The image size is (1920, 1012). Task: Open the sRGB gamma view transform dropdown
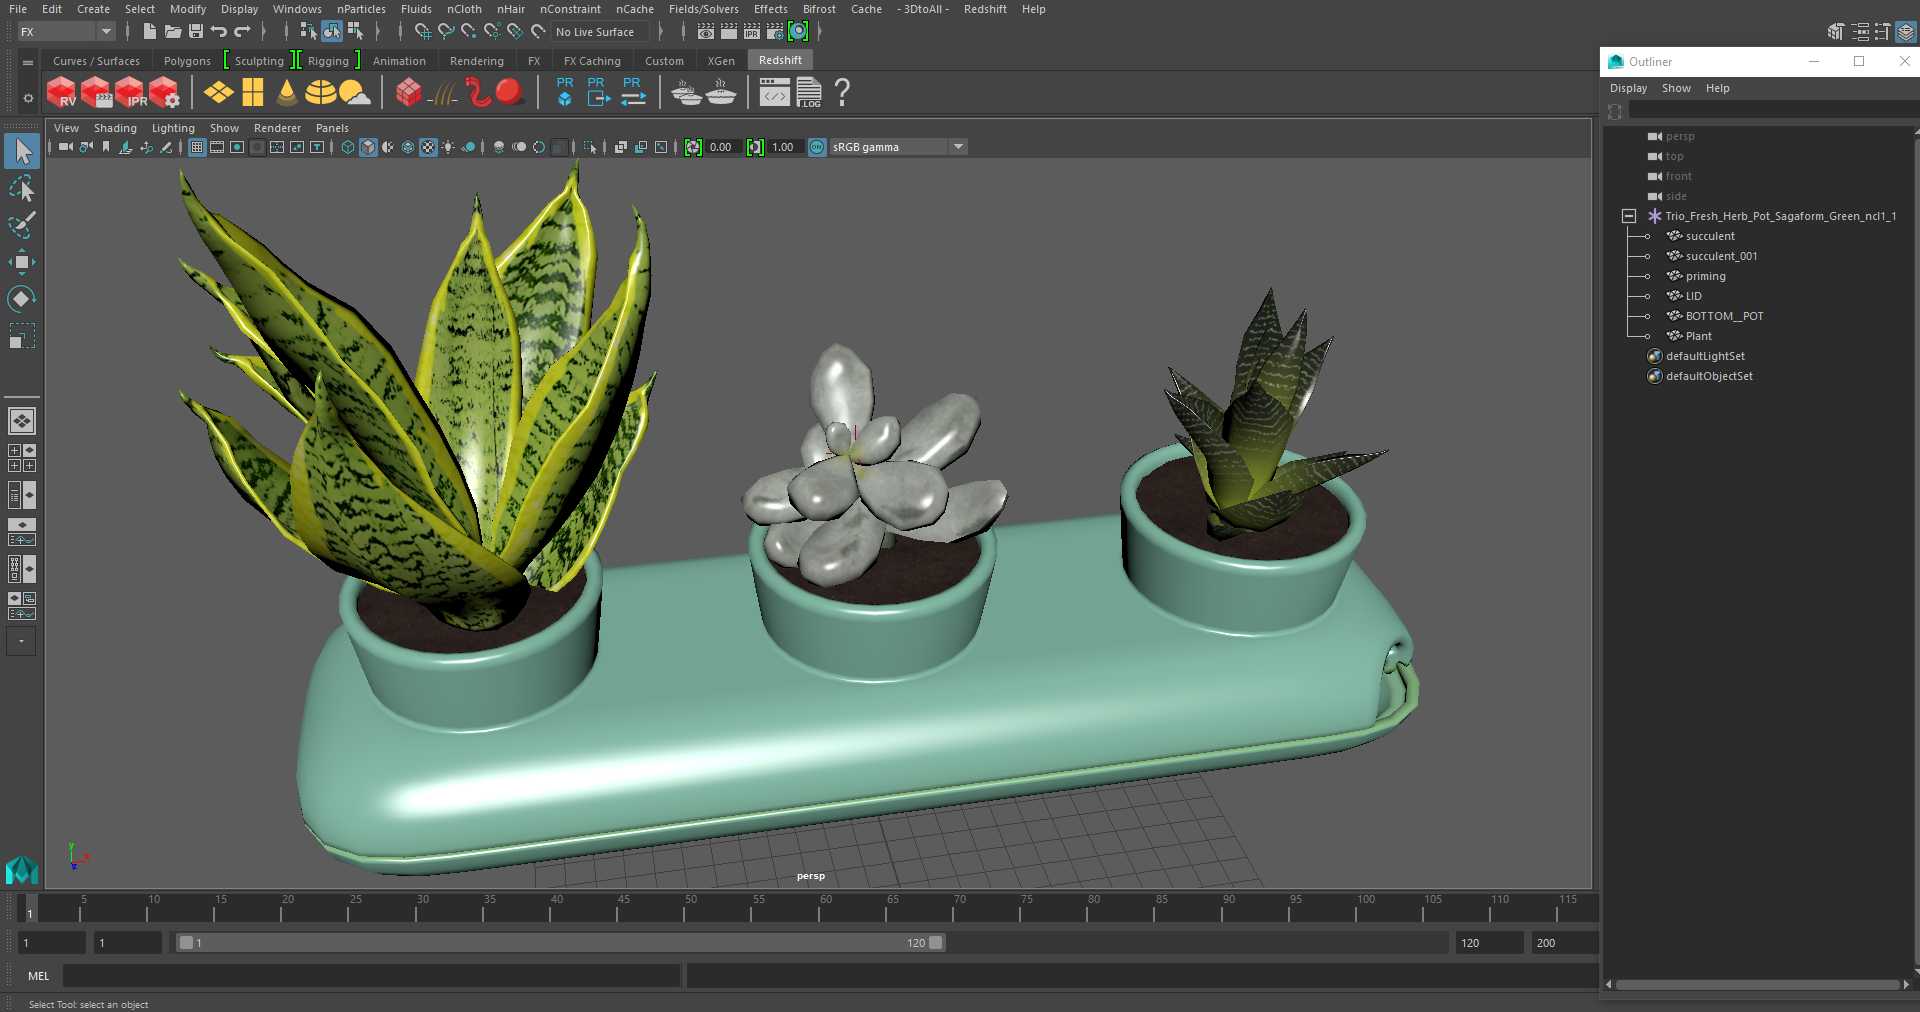(x=898, y=147)
